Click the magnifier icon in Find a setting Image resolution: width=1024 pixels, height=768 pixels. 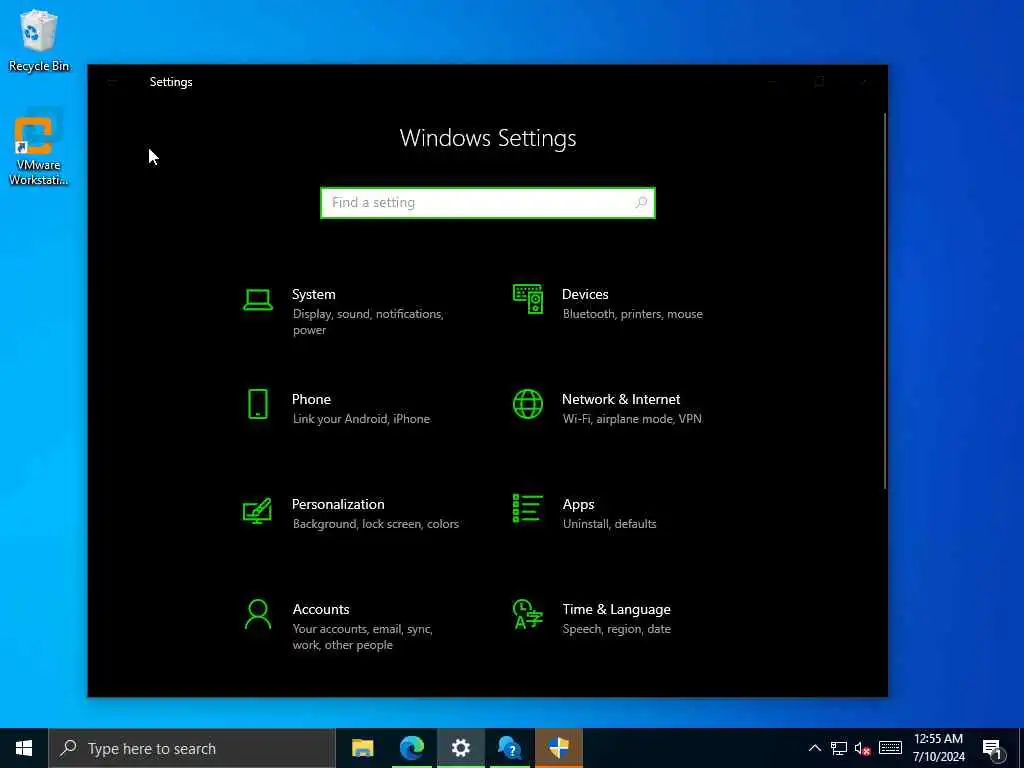[641, 202]
